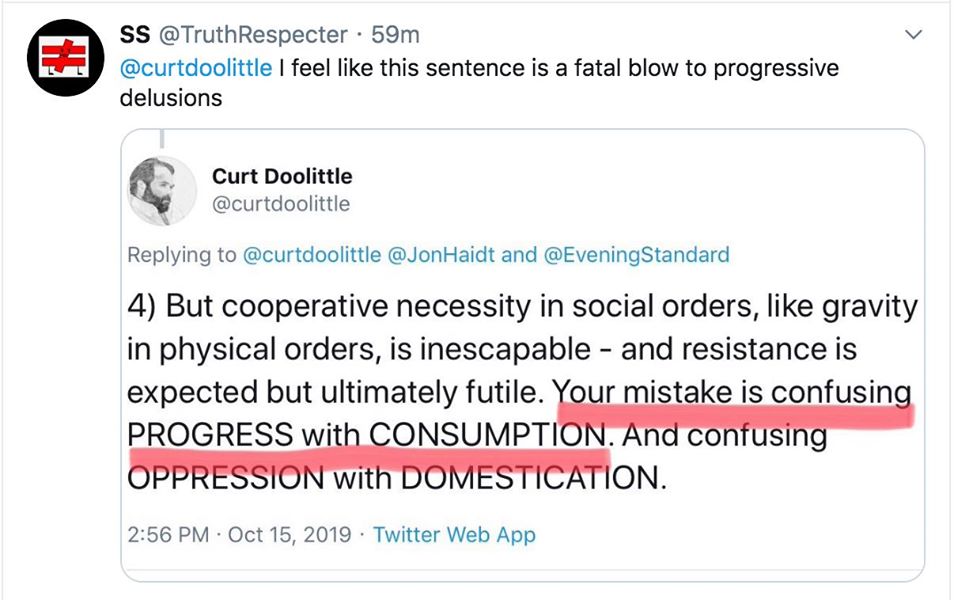
Task: Open @curtdoolittle in the Replying to line
Action: [x=312, y=255]
